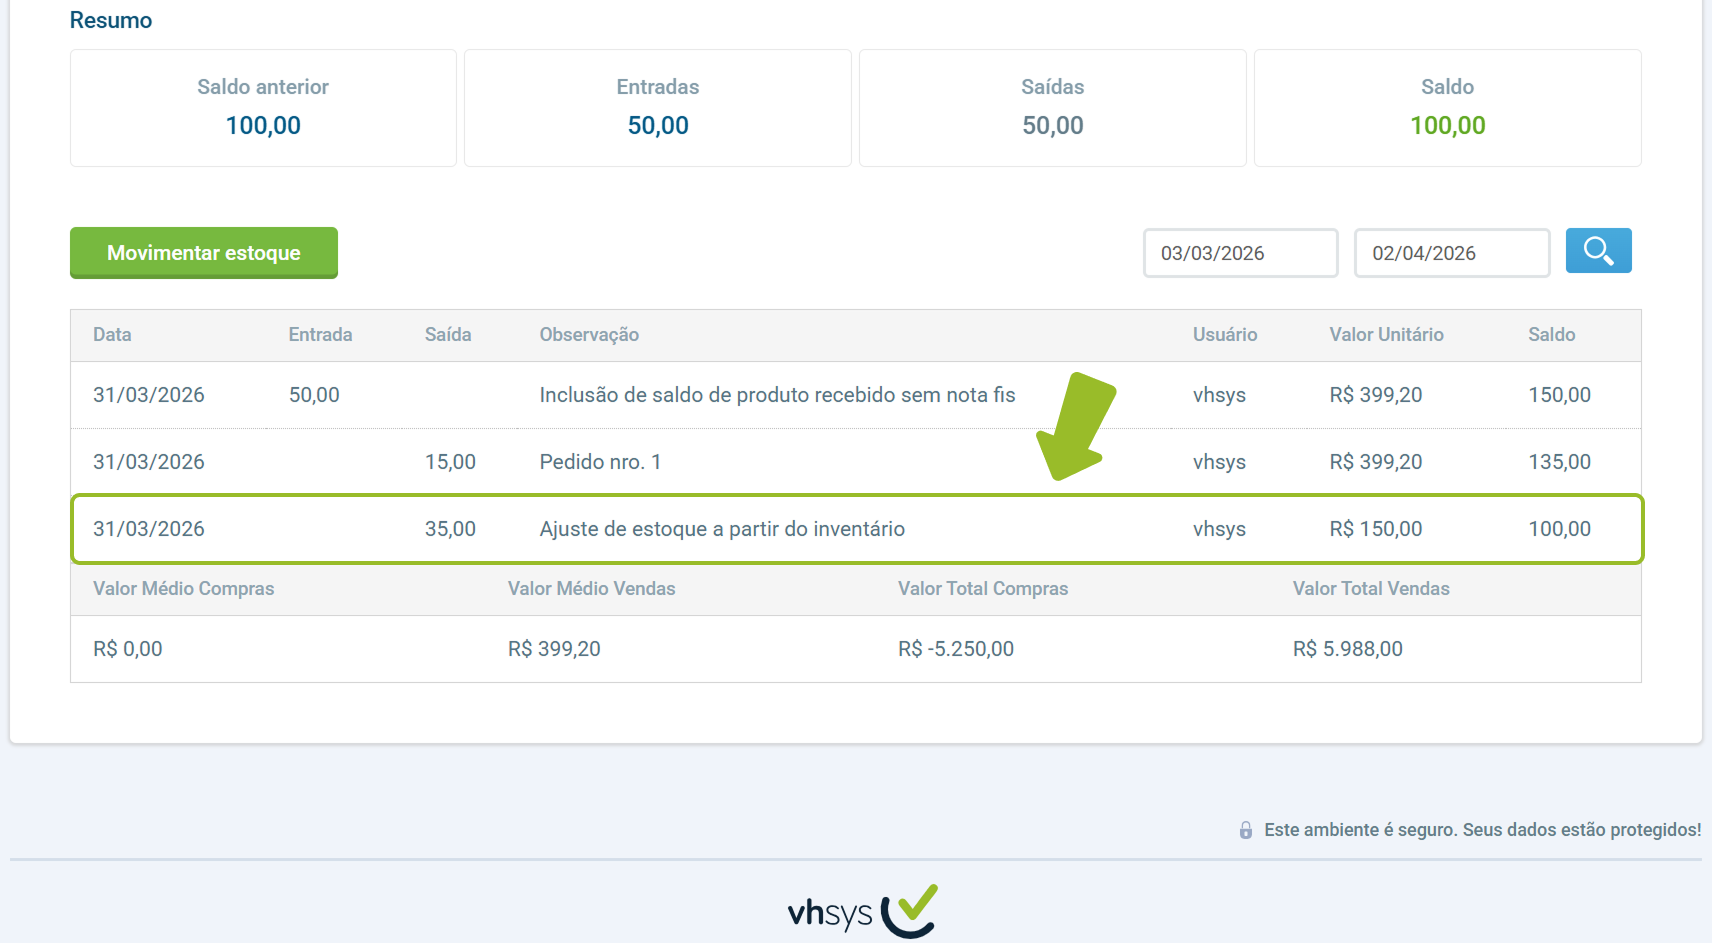Viewport: 1712px width, 943px height.
Task: Open the Movimentar estoque button
Action: coord(204,253)
